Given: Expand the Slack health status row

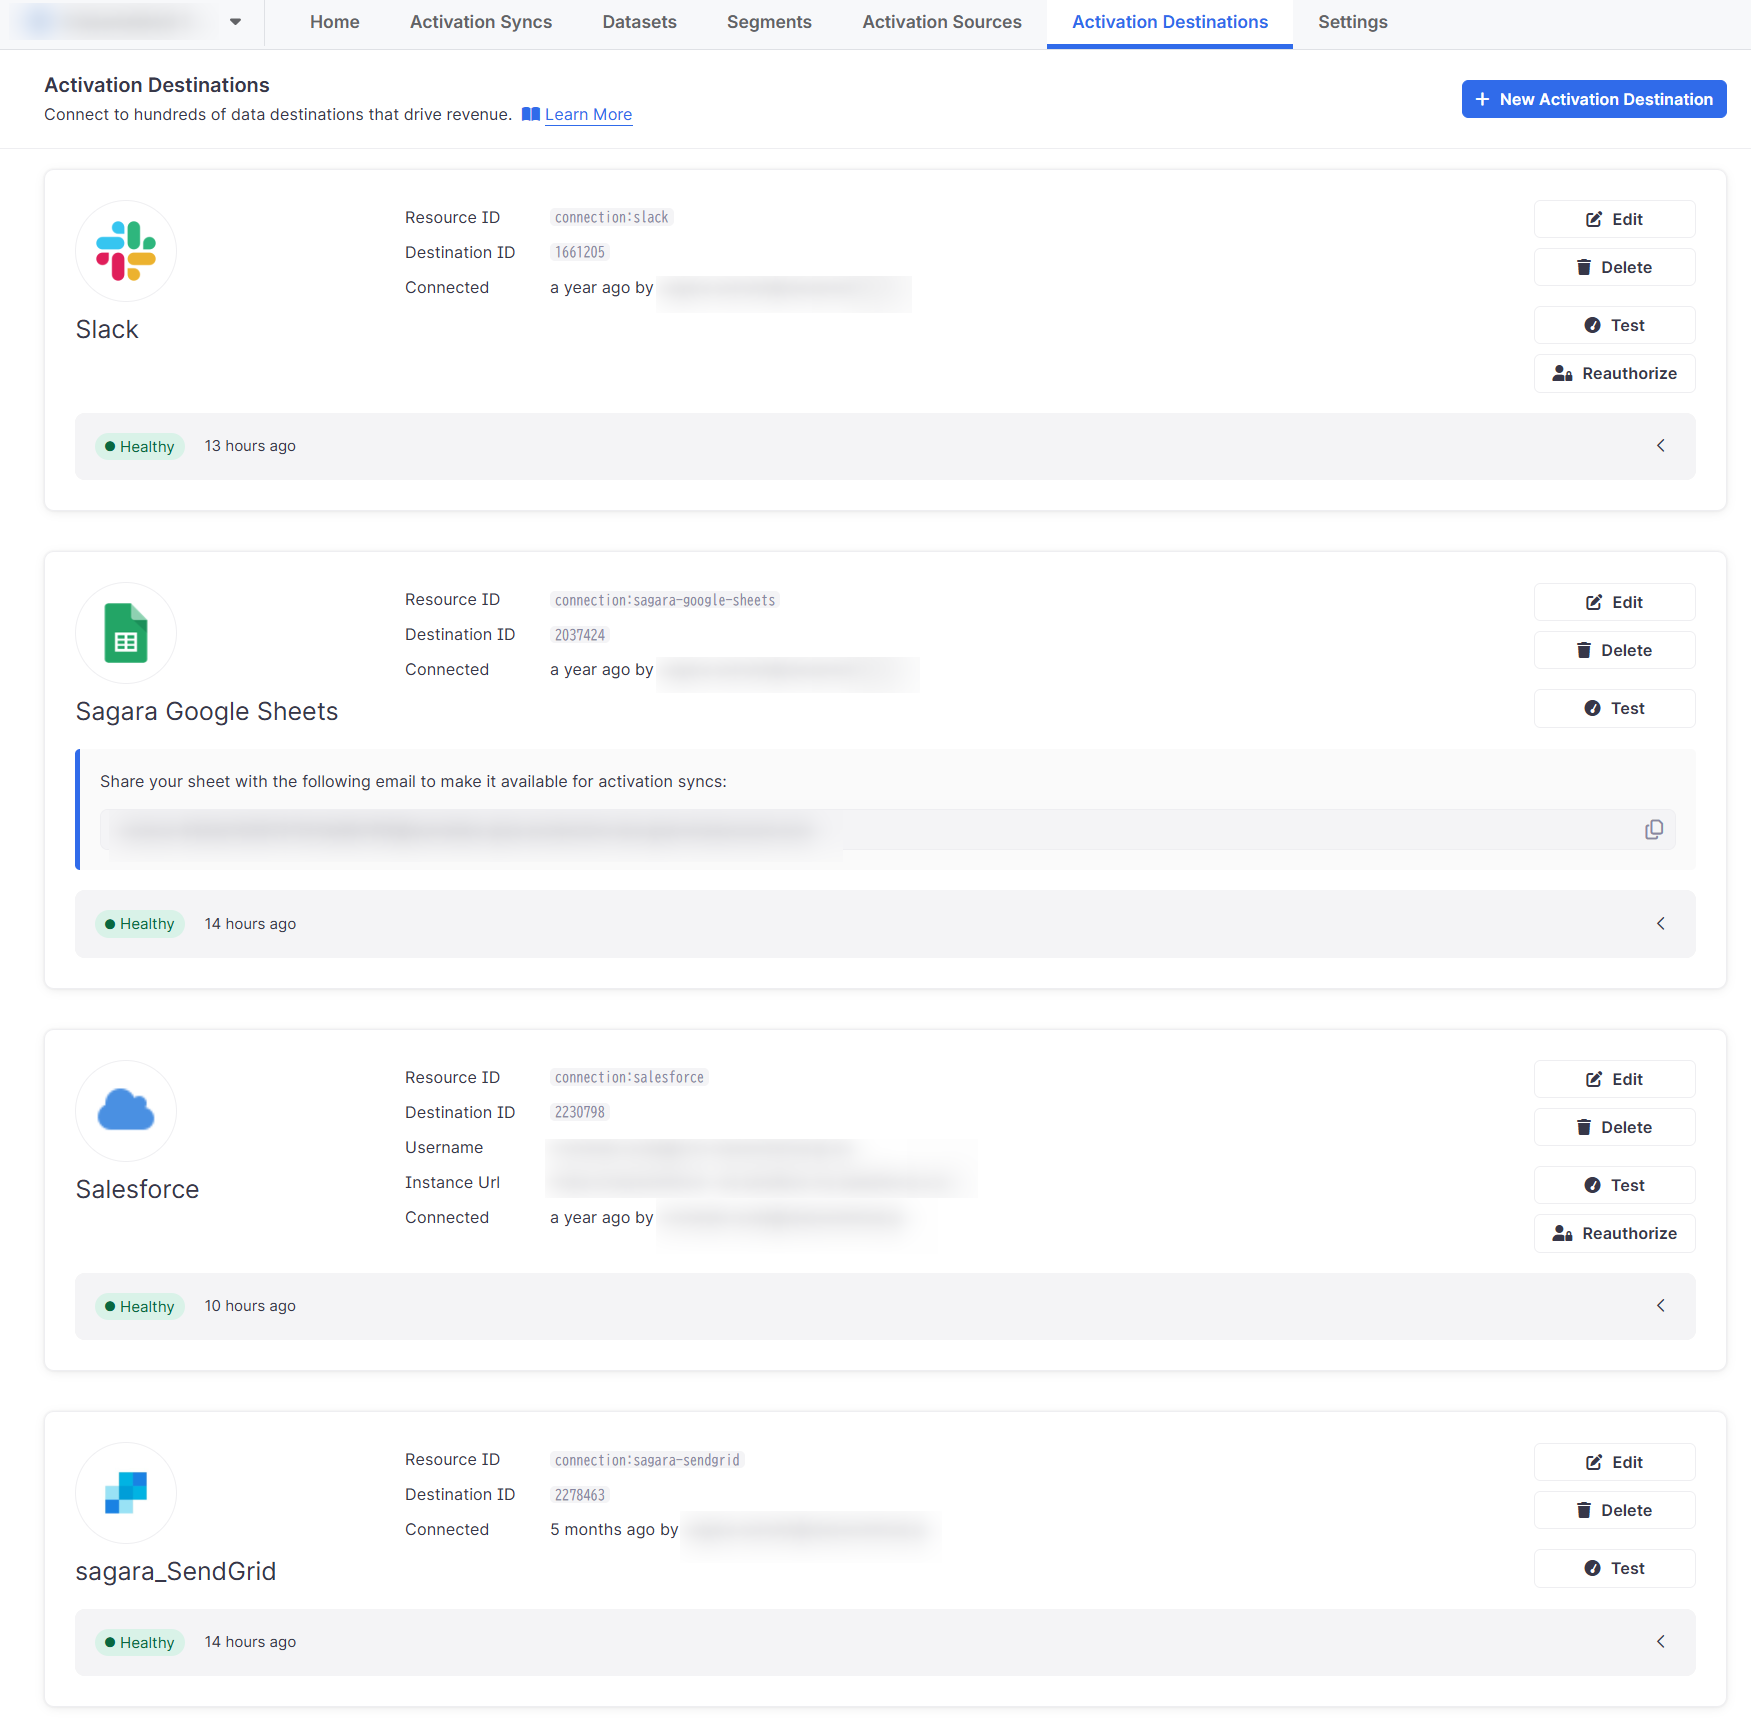Looking at the screenshot, I should click(x=1660, y=446).
